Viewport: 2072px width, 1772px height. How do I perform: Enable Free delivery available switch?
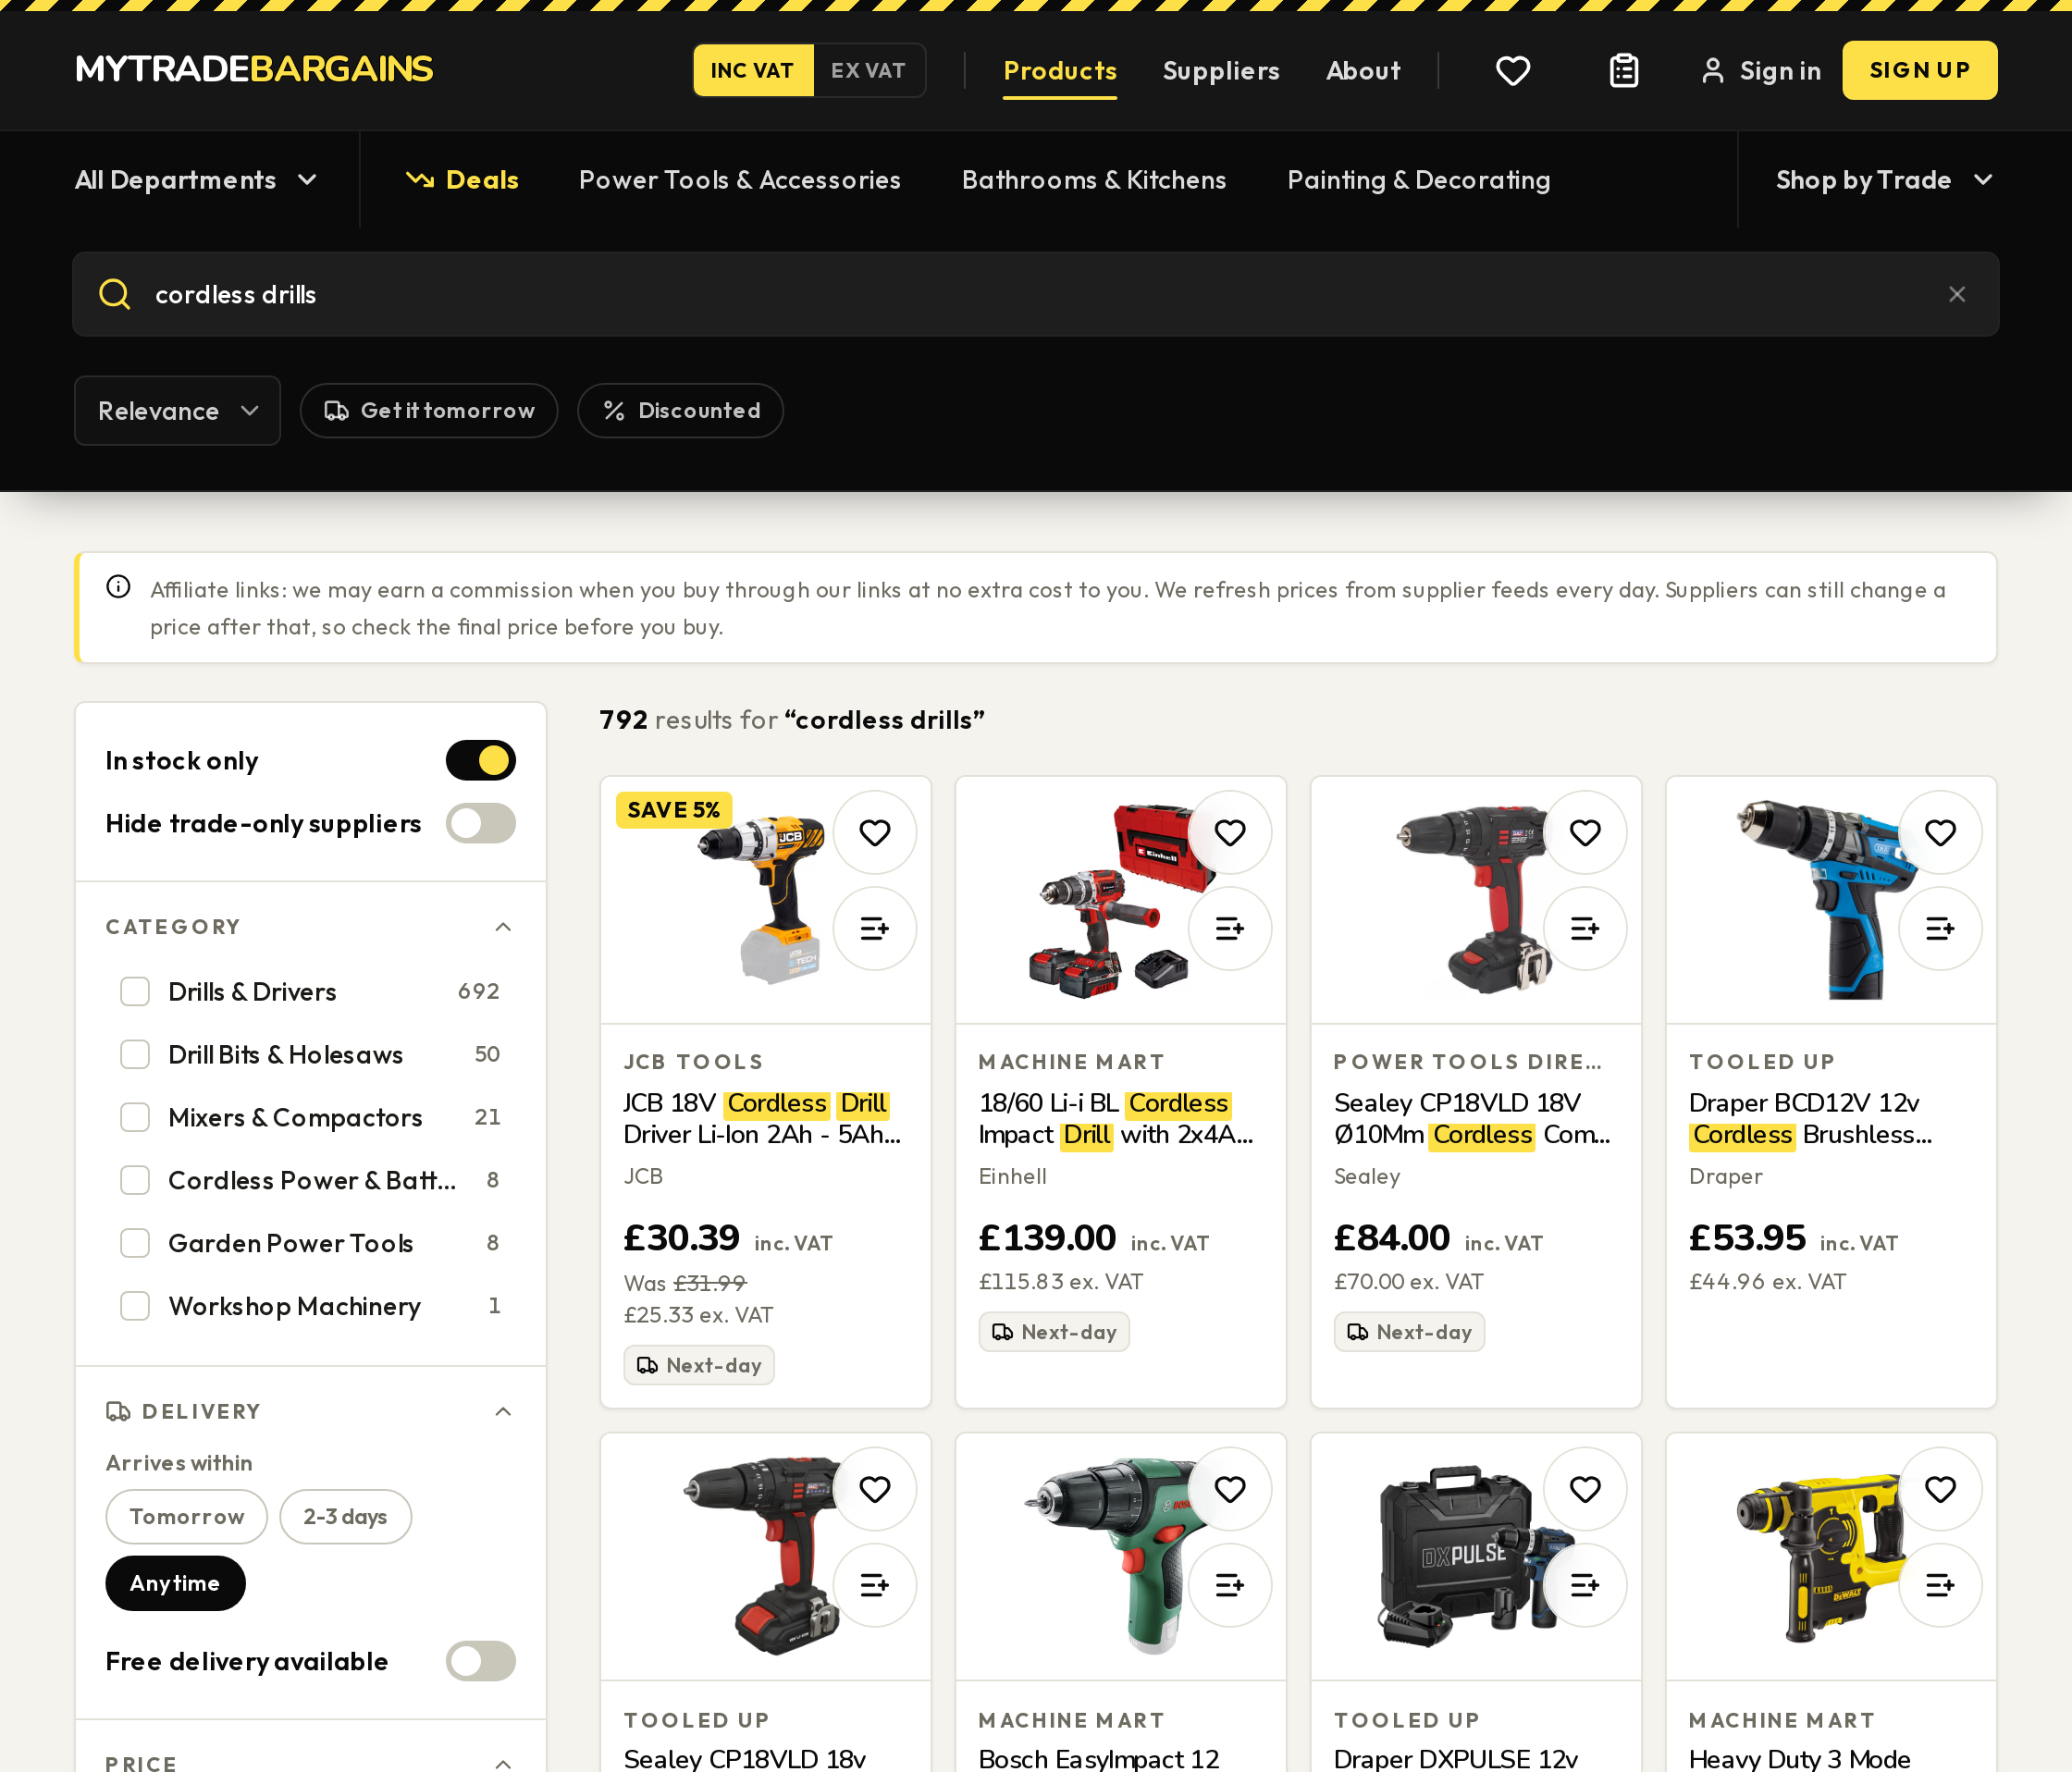[480, 1661]
